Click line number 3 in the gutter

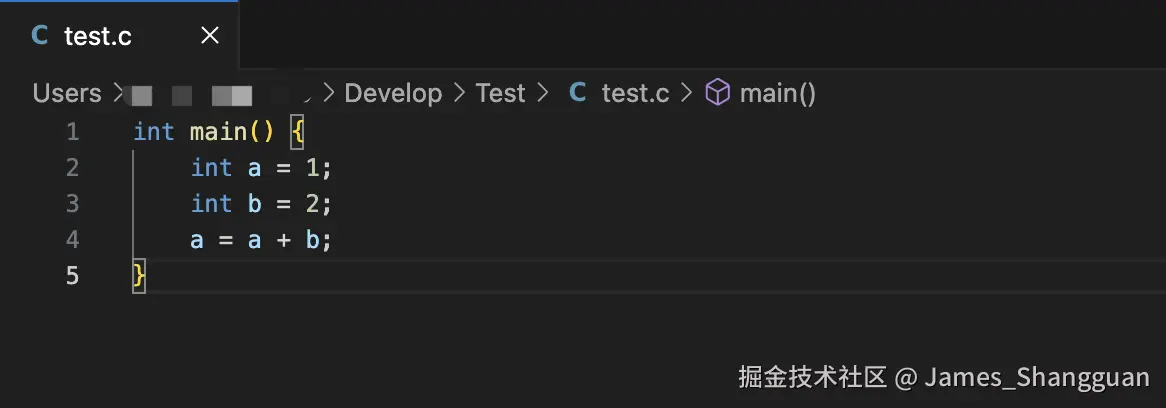click(72, 203)
